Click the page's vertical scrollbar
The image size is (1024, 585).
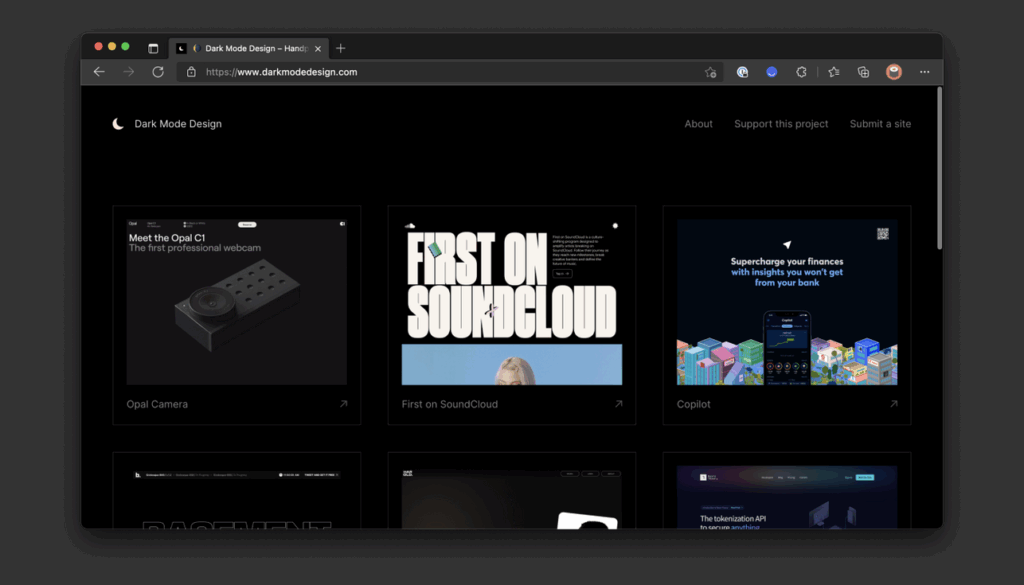tap(940, 168)
